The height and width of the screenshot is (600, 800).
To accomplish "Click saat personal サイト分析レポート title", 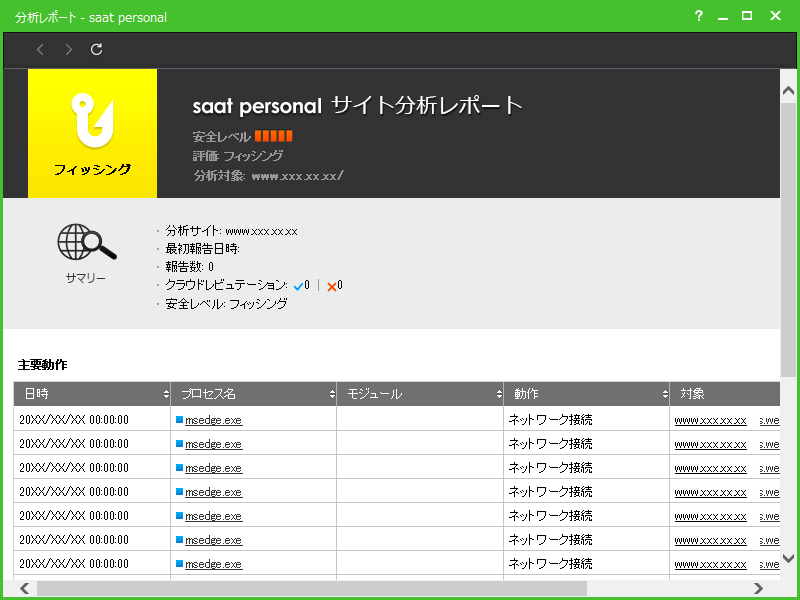I will (358, 106).
